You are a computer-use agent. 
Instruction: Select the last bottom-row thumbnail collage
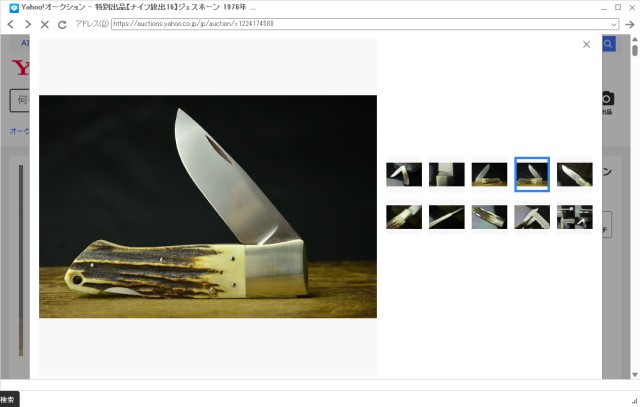(x=575, y=217)
